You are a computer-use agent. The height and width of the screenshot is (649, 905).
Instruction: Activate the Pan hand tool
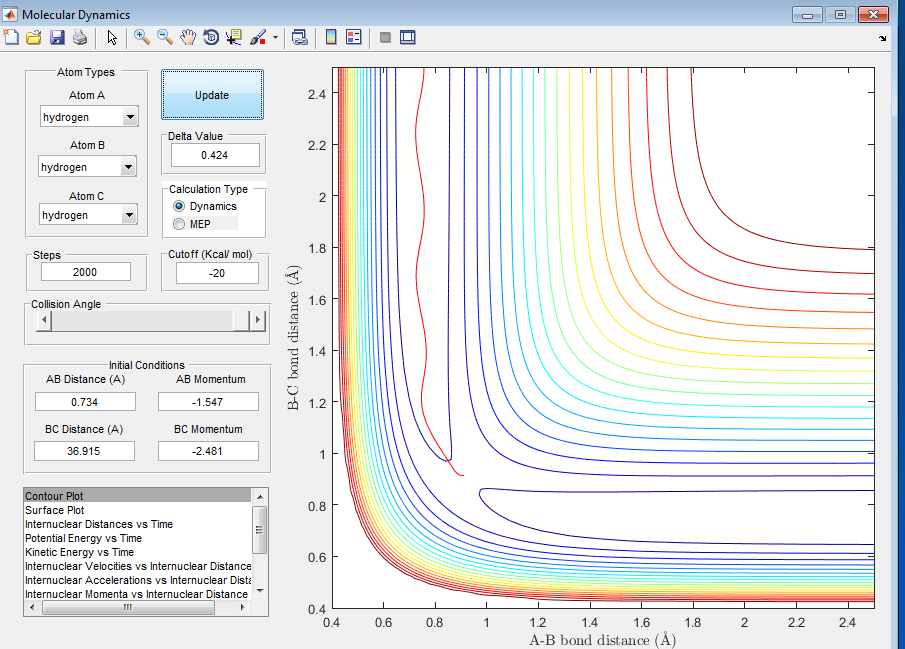pos(188,37)
